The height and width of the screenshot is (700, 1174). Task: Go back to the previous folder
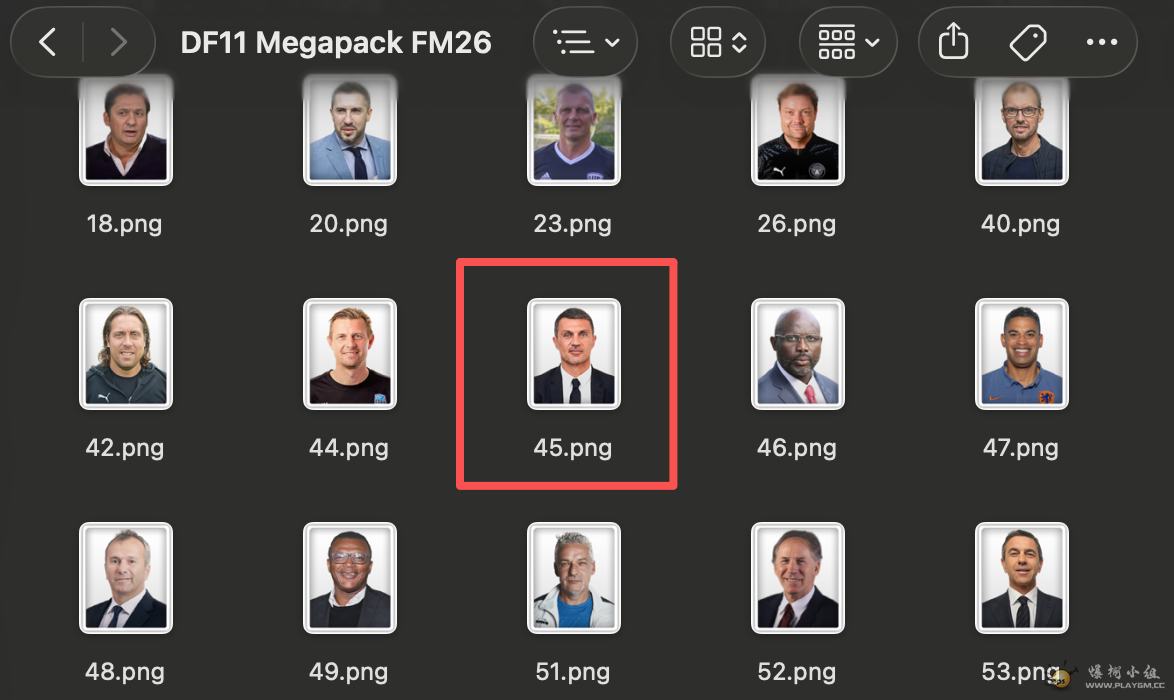(47, 42)
